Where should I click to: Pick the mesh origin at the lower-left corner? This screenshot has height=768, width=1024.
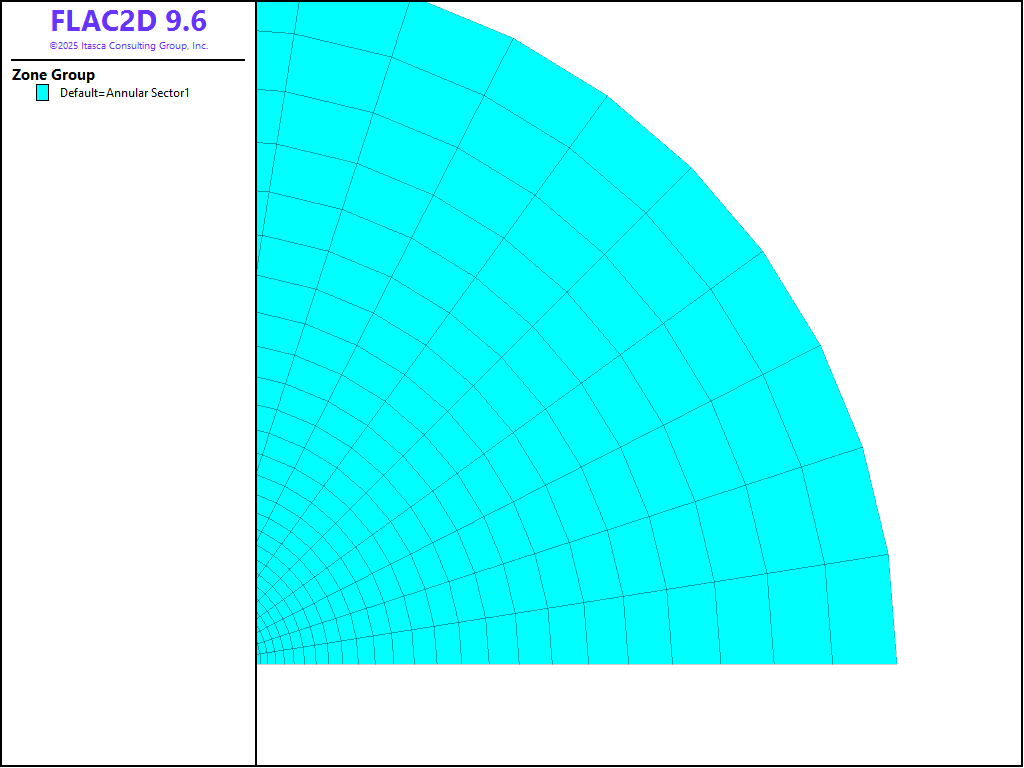[258, 663]
